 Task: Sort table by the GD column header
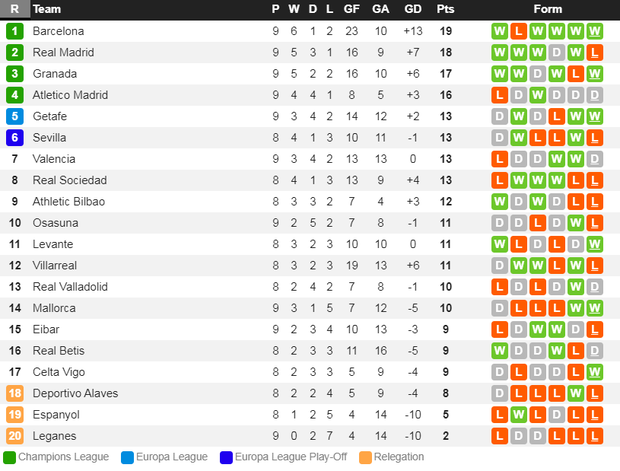click(x=413, y=9)
